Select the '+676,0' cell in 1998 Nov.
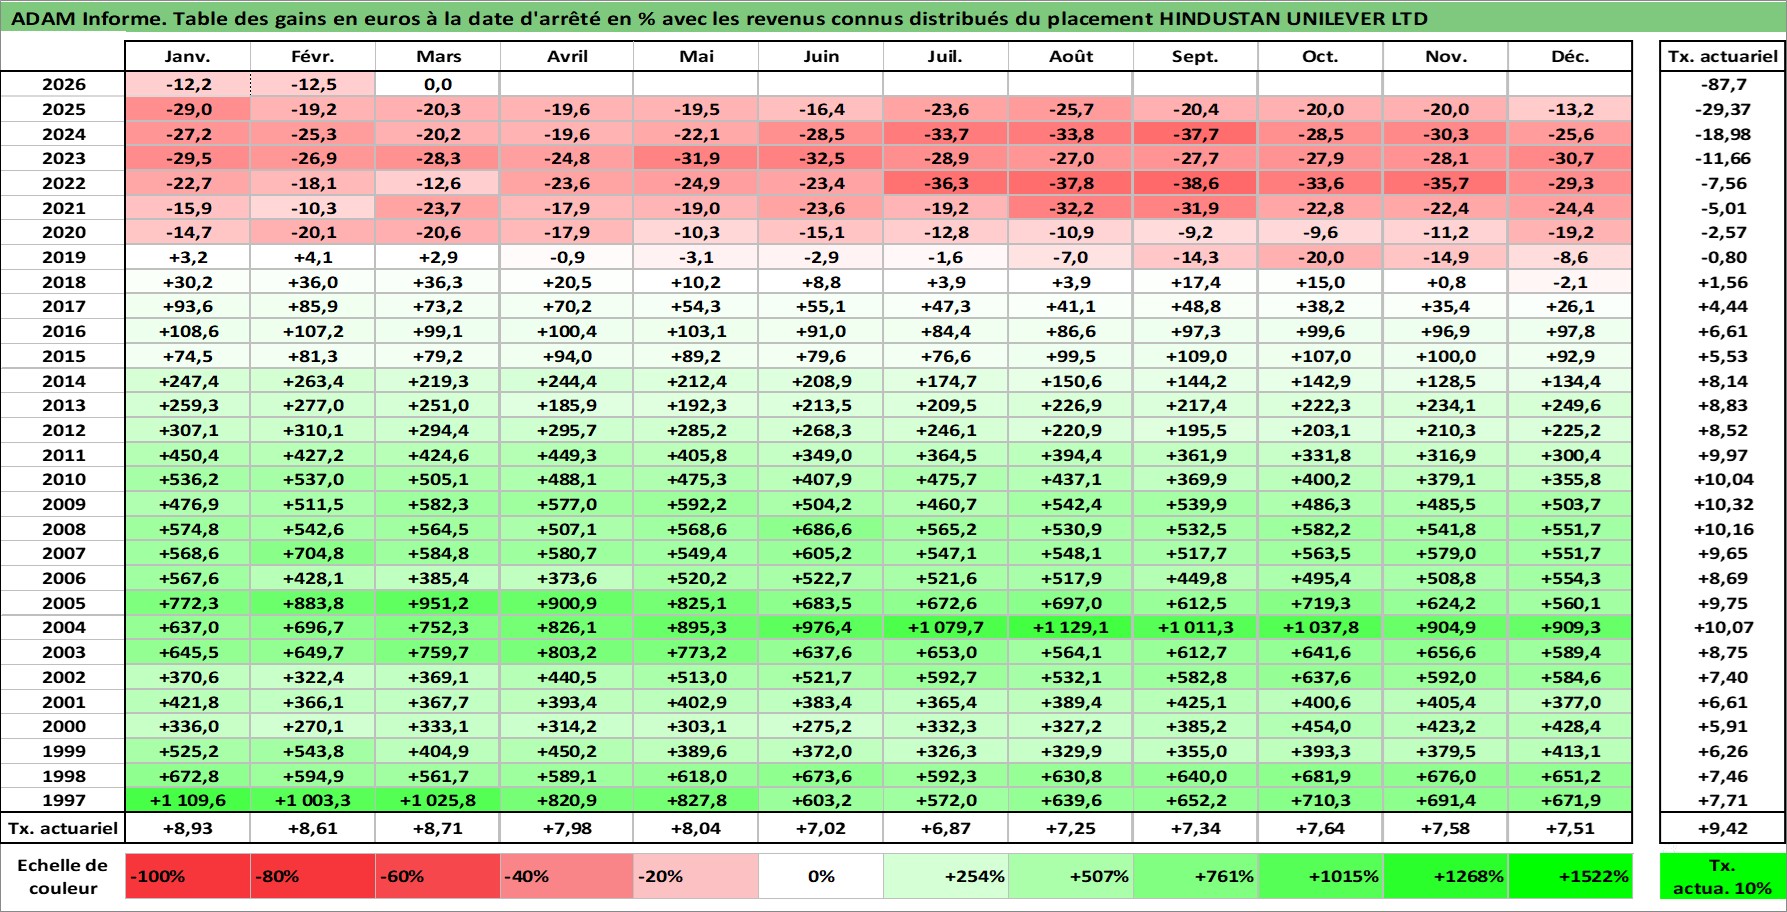 click(x=1446, y=776)
